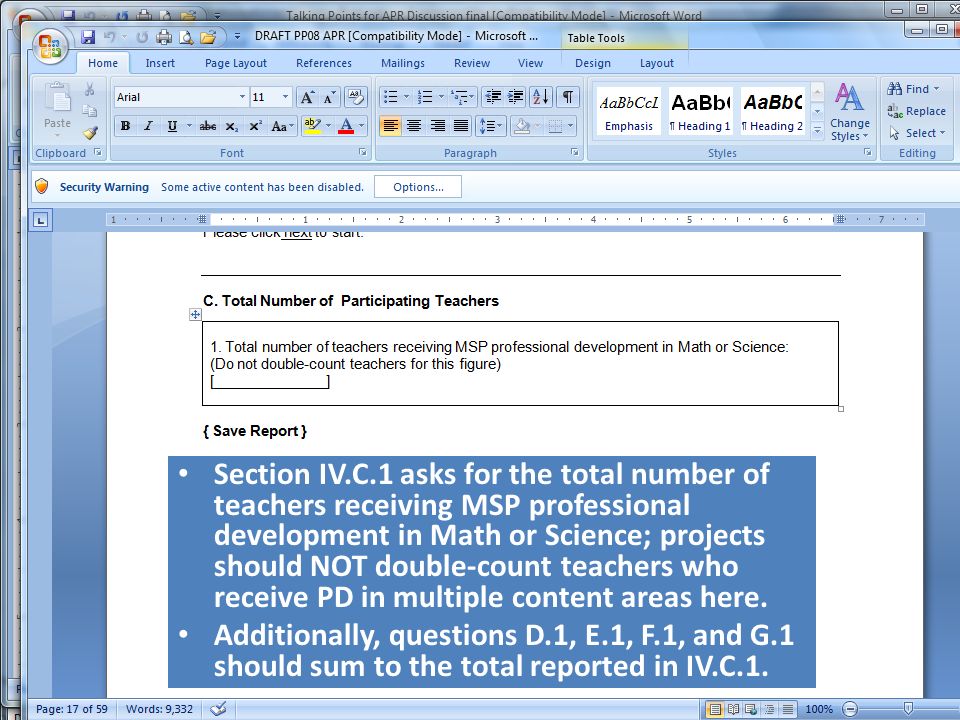The height and width of the screenshot is (720, 960).
Task: Click the proofing check icon in status bar
Action: coord(218,709)
